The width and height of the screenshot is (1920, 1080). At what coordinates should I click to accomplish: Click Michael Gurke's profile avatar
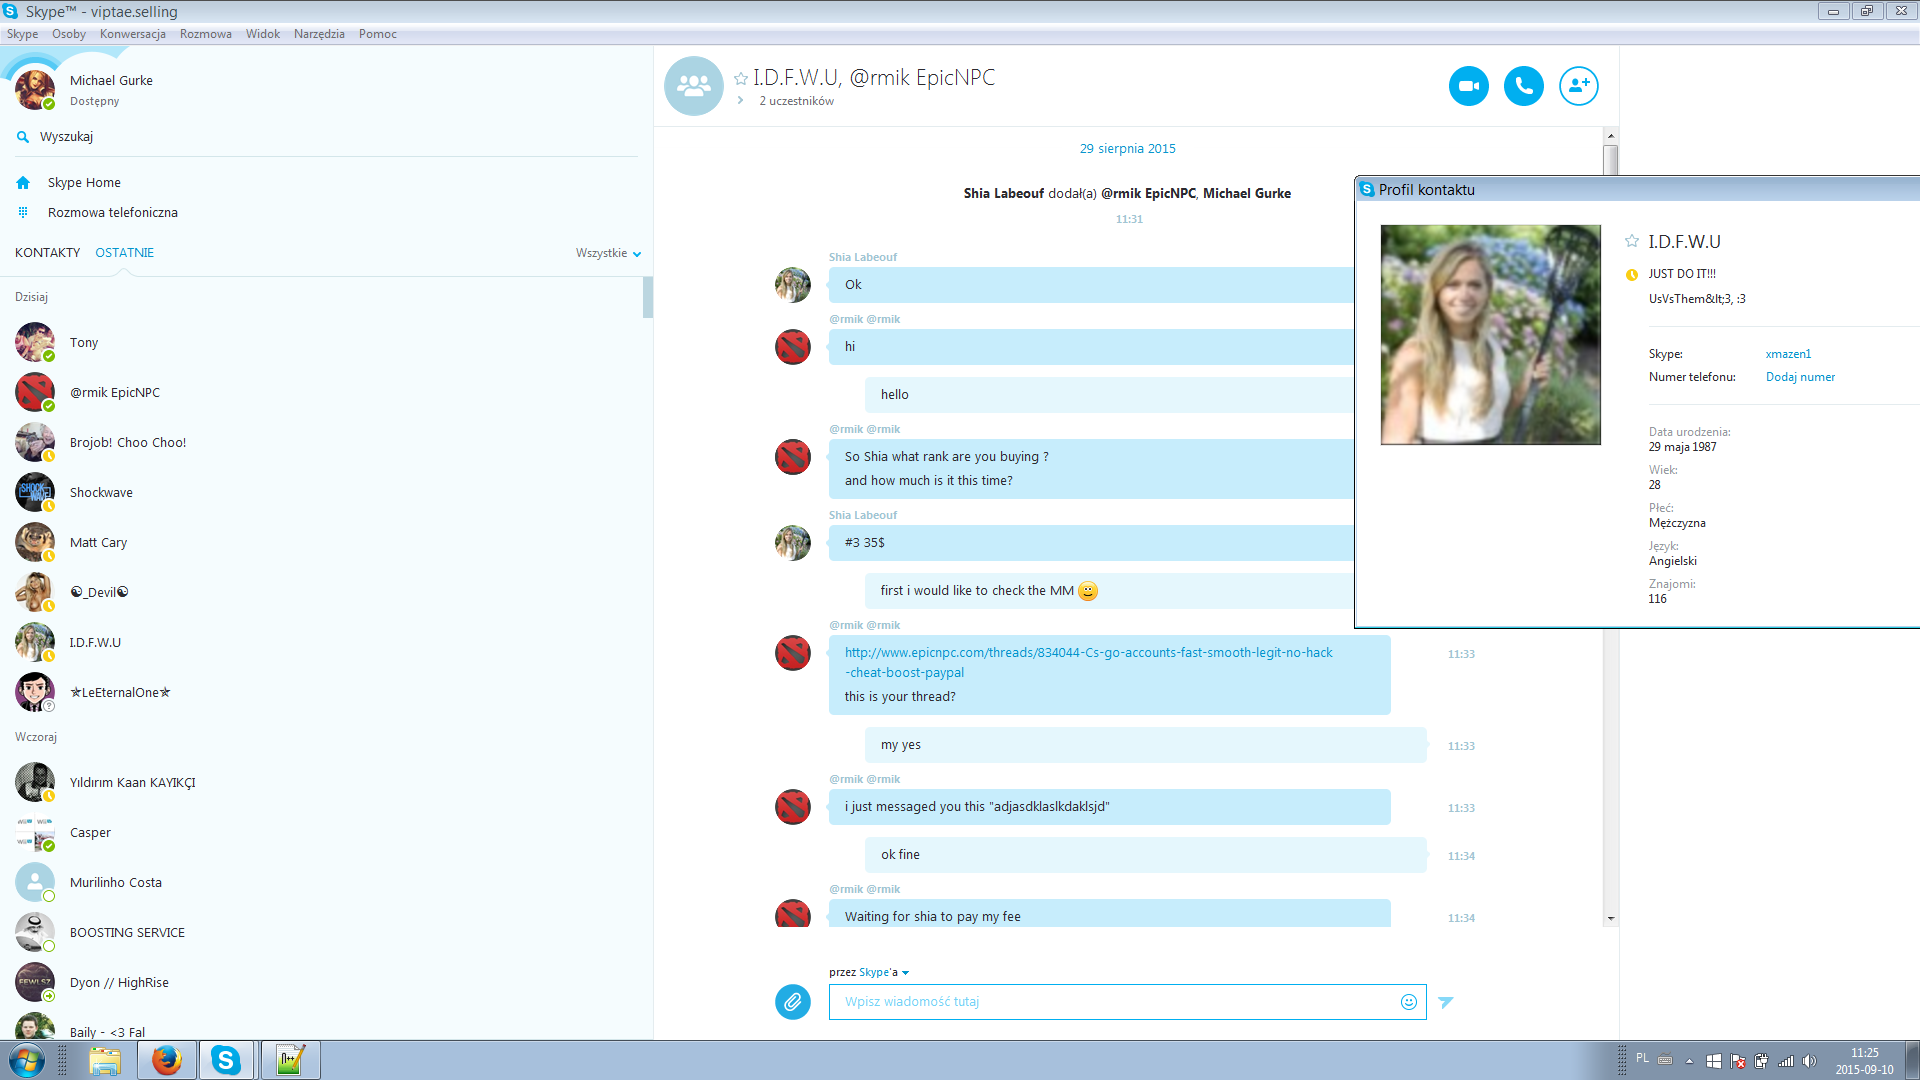point(35,90)
